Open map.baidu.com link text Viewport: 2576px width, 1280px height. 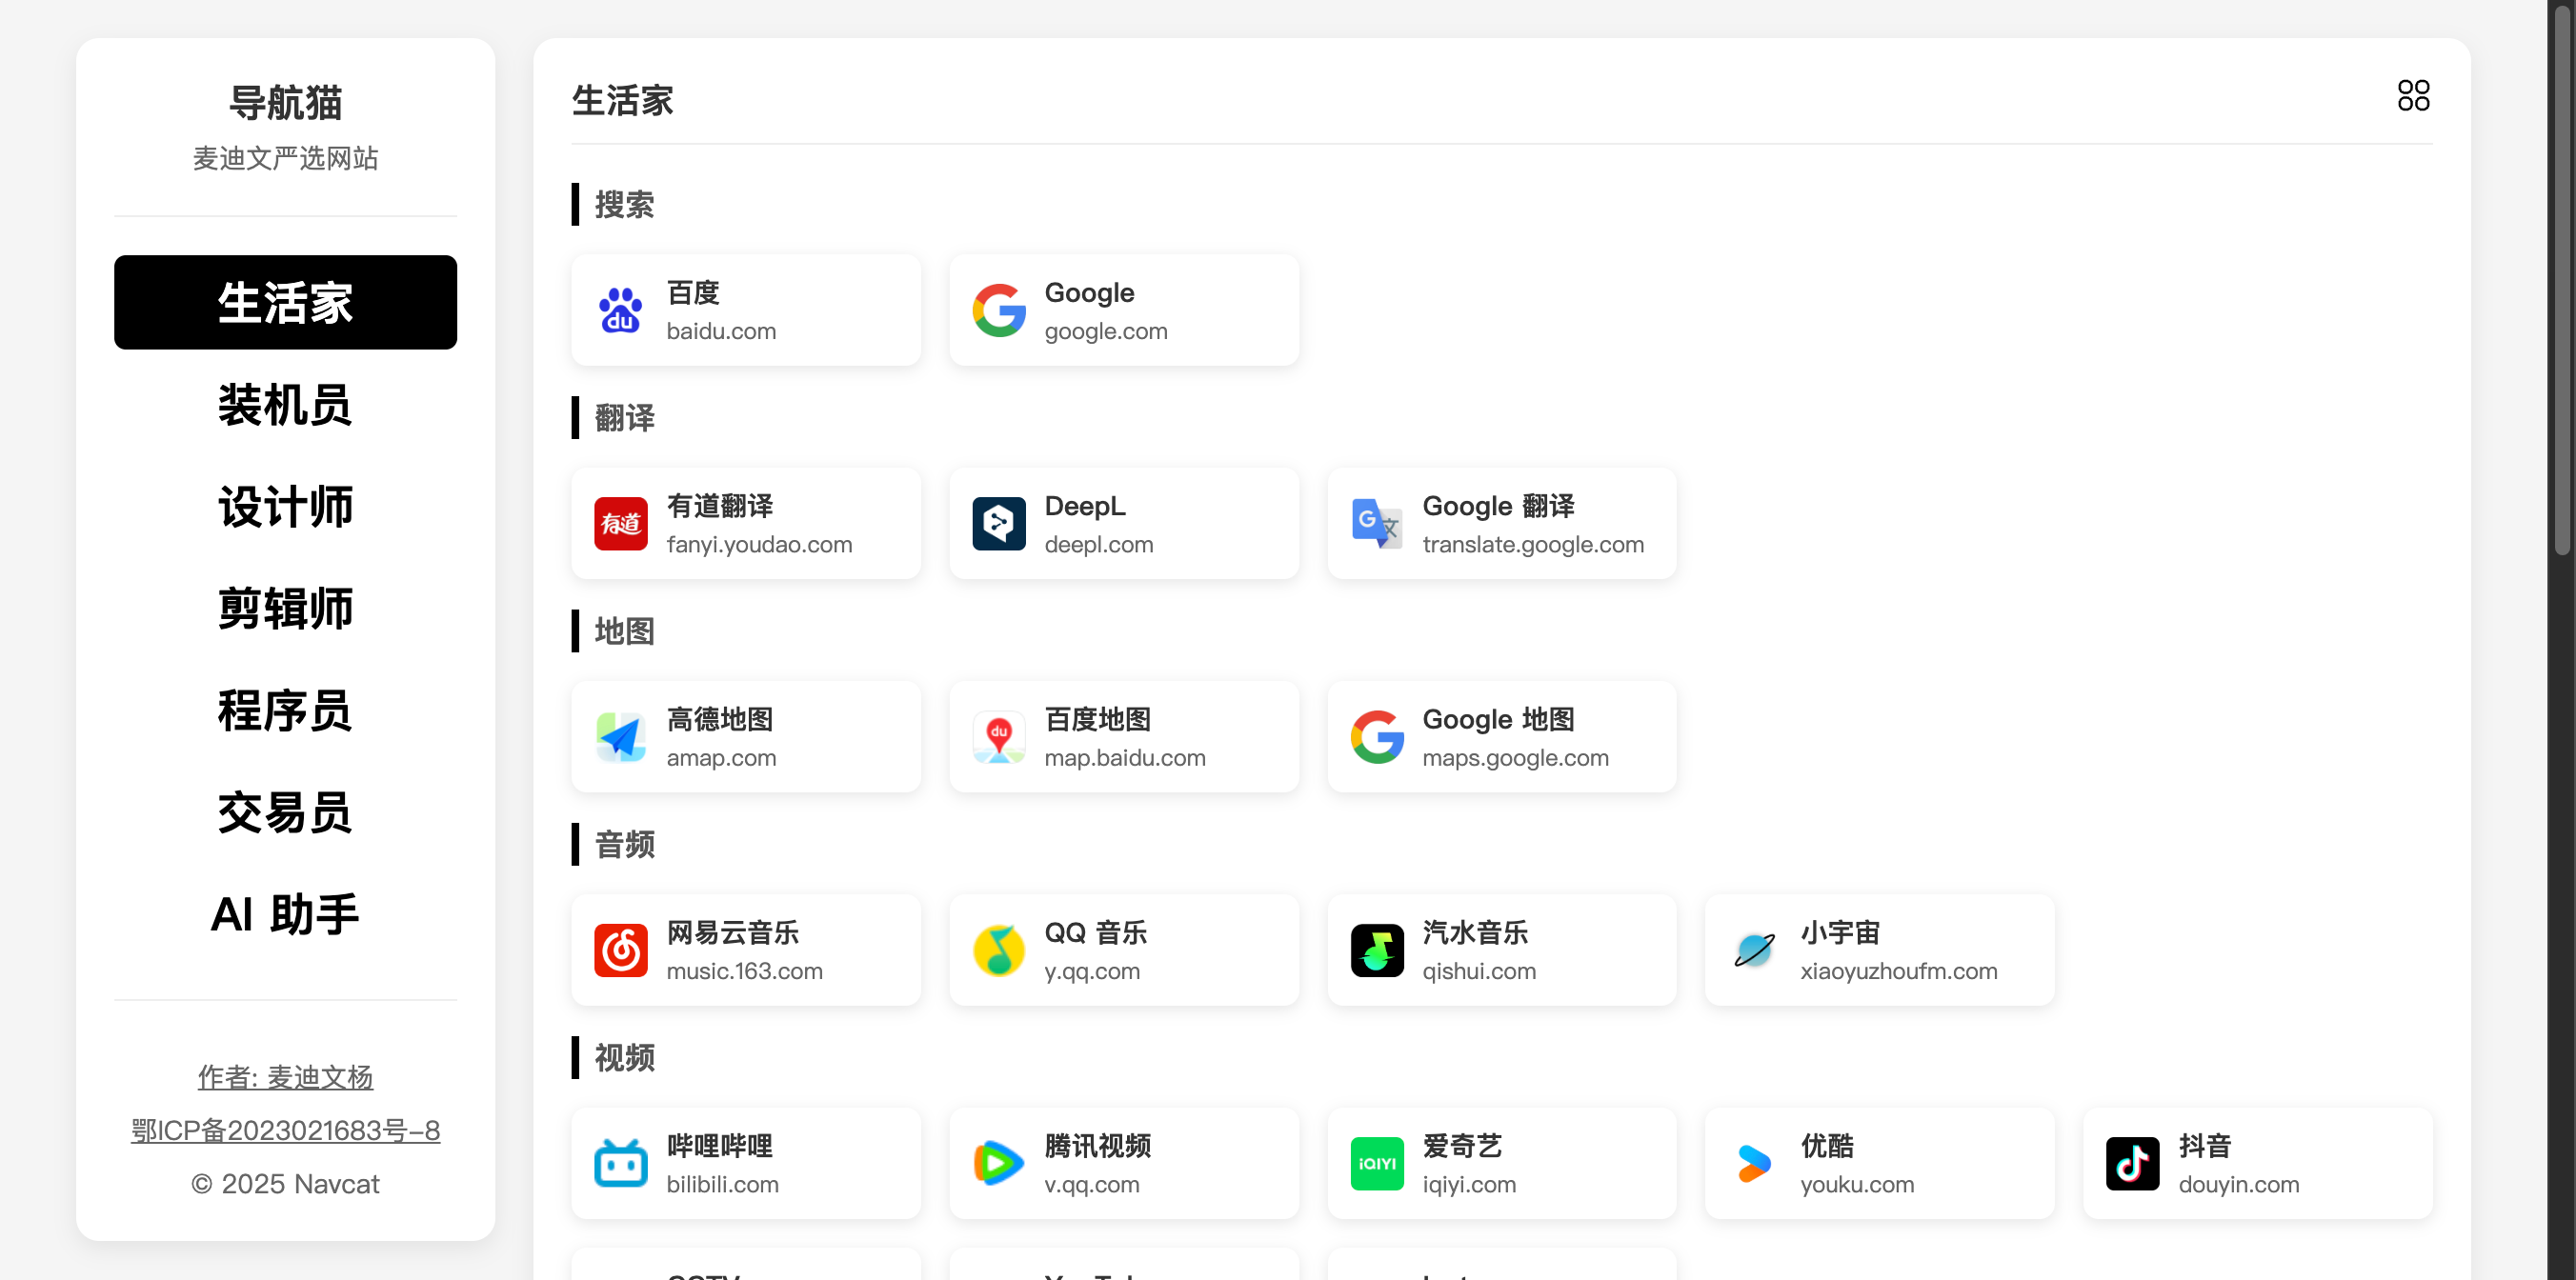(x=1125, y=758)
